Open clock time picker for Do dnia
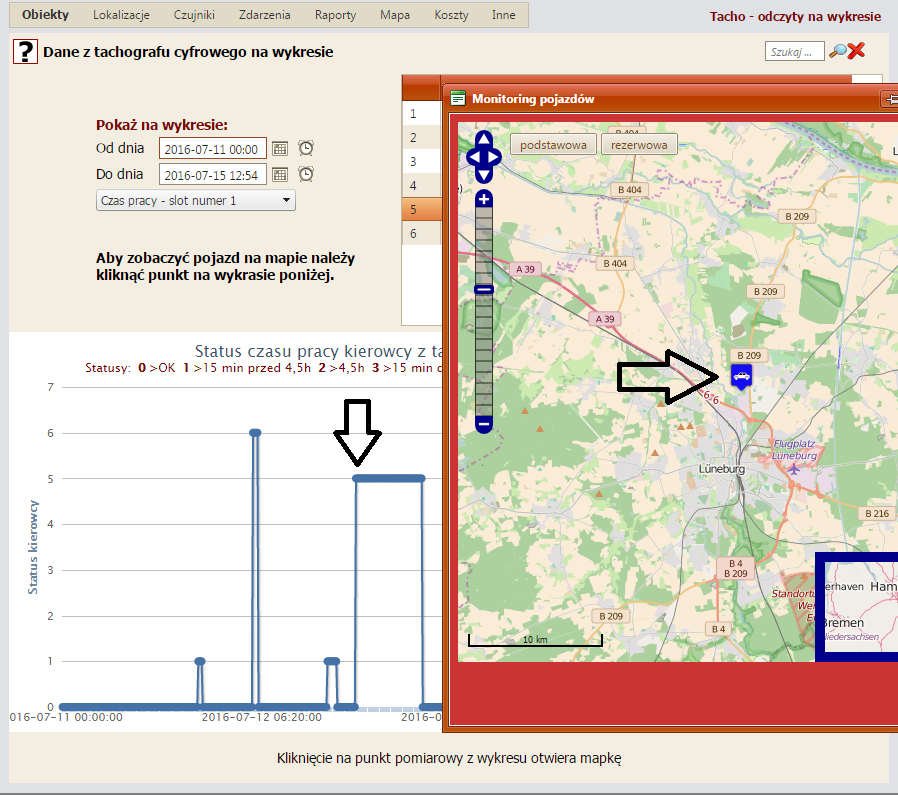898x795 pixels. pyautogui.click(x=306, y=174)
